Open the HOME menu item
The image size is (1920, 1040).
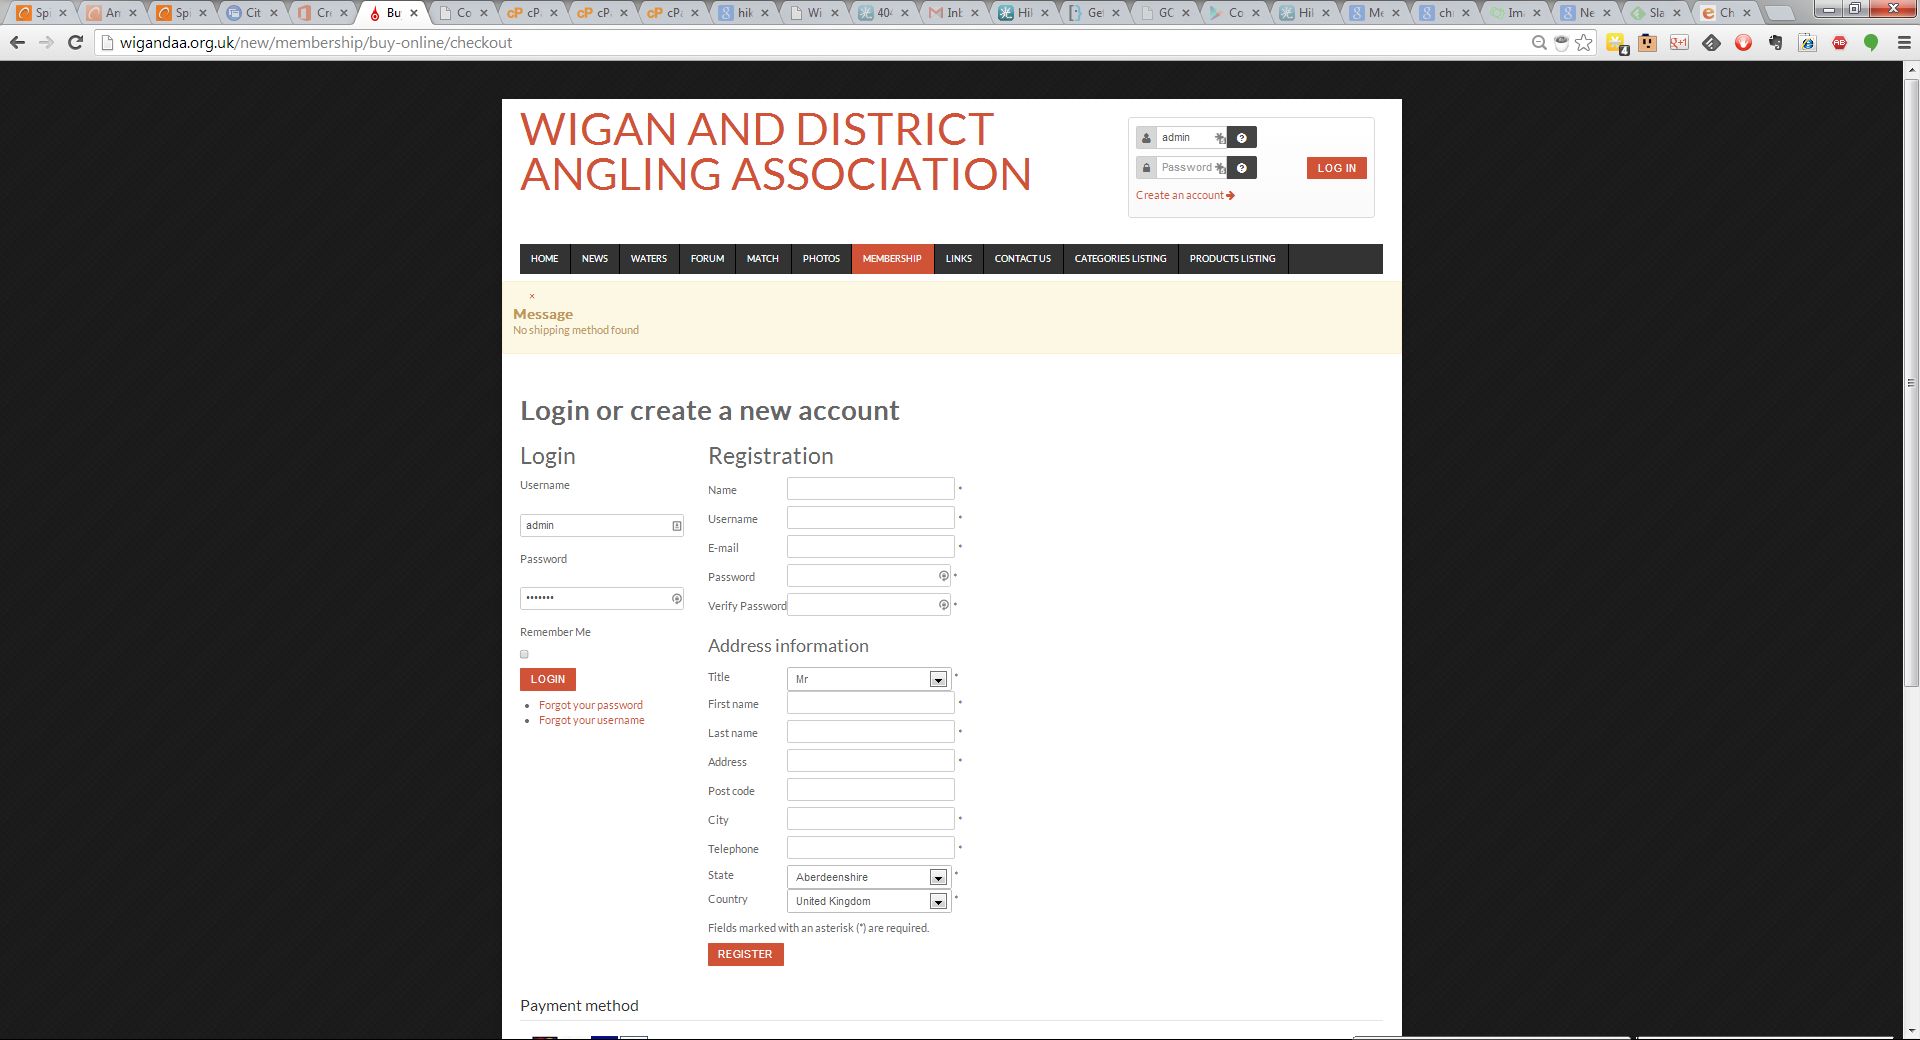tap(545, 259)
